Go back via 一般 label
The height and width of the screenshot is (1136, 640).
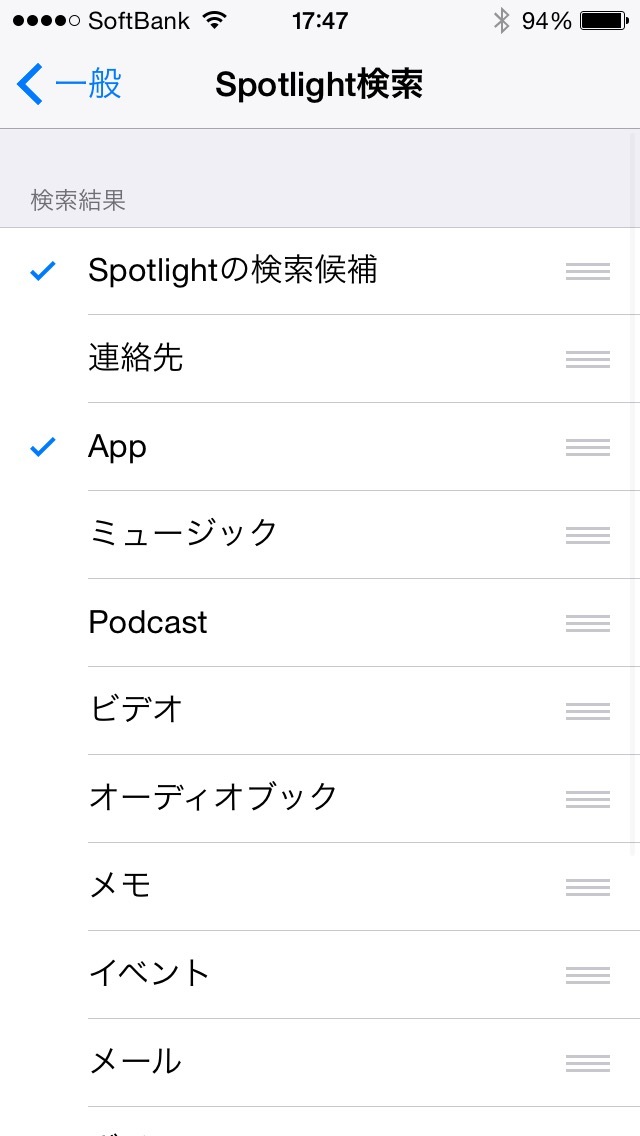coord(88,85)
